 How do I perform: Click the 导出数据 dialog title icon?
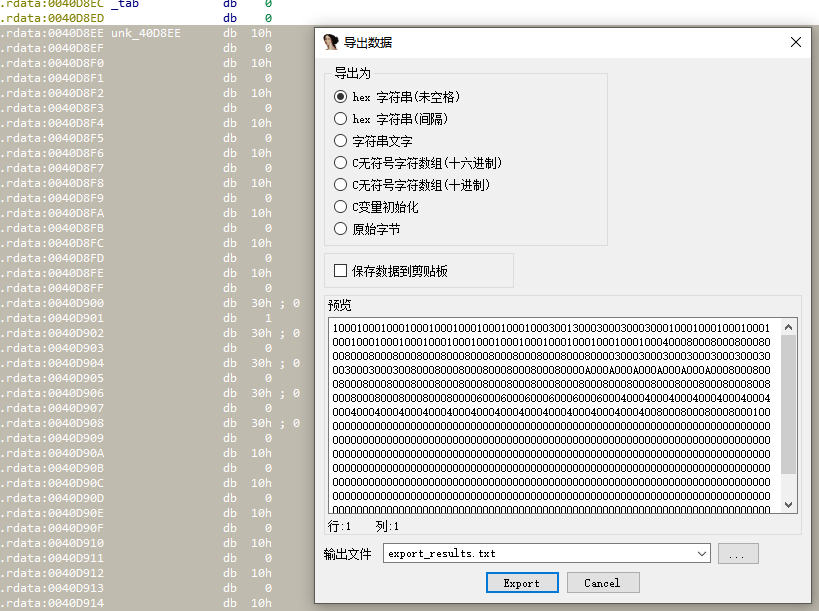point(331,42)
